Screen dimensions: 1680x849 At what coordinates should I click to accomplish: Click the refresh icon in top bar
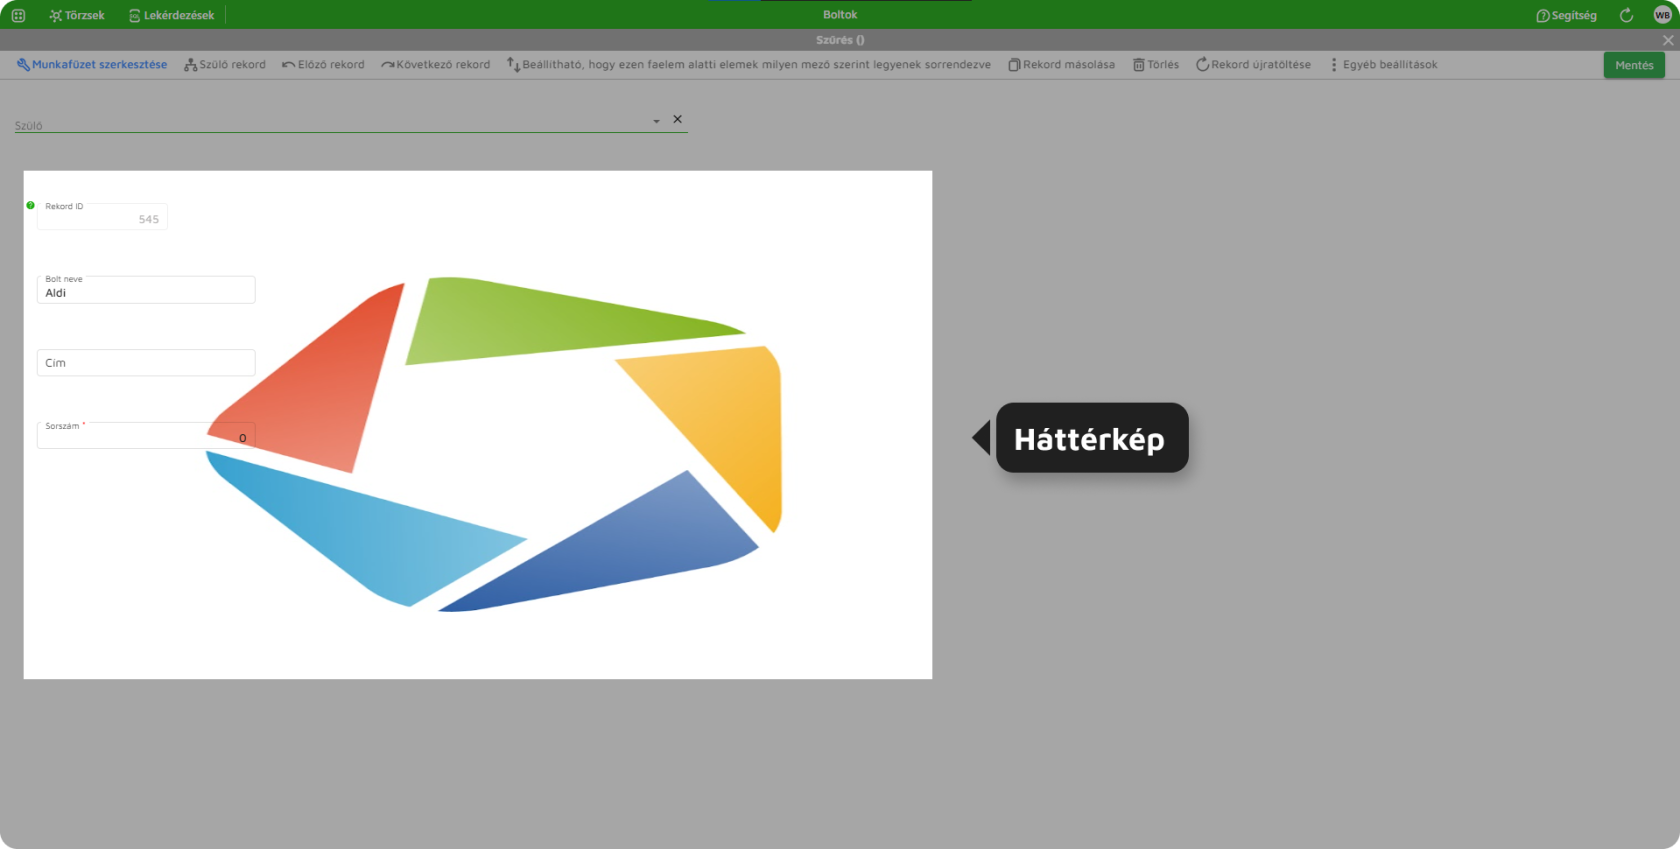pyautogui.click(x=1626, y=15)
